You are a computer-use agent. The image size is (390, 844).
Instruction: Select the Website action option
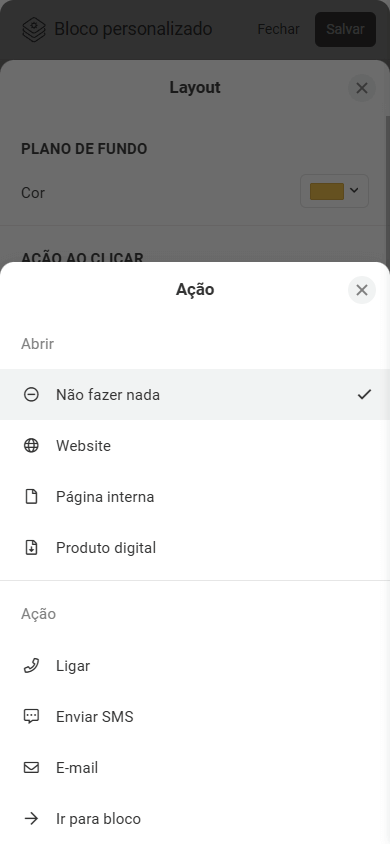[195, 446]
